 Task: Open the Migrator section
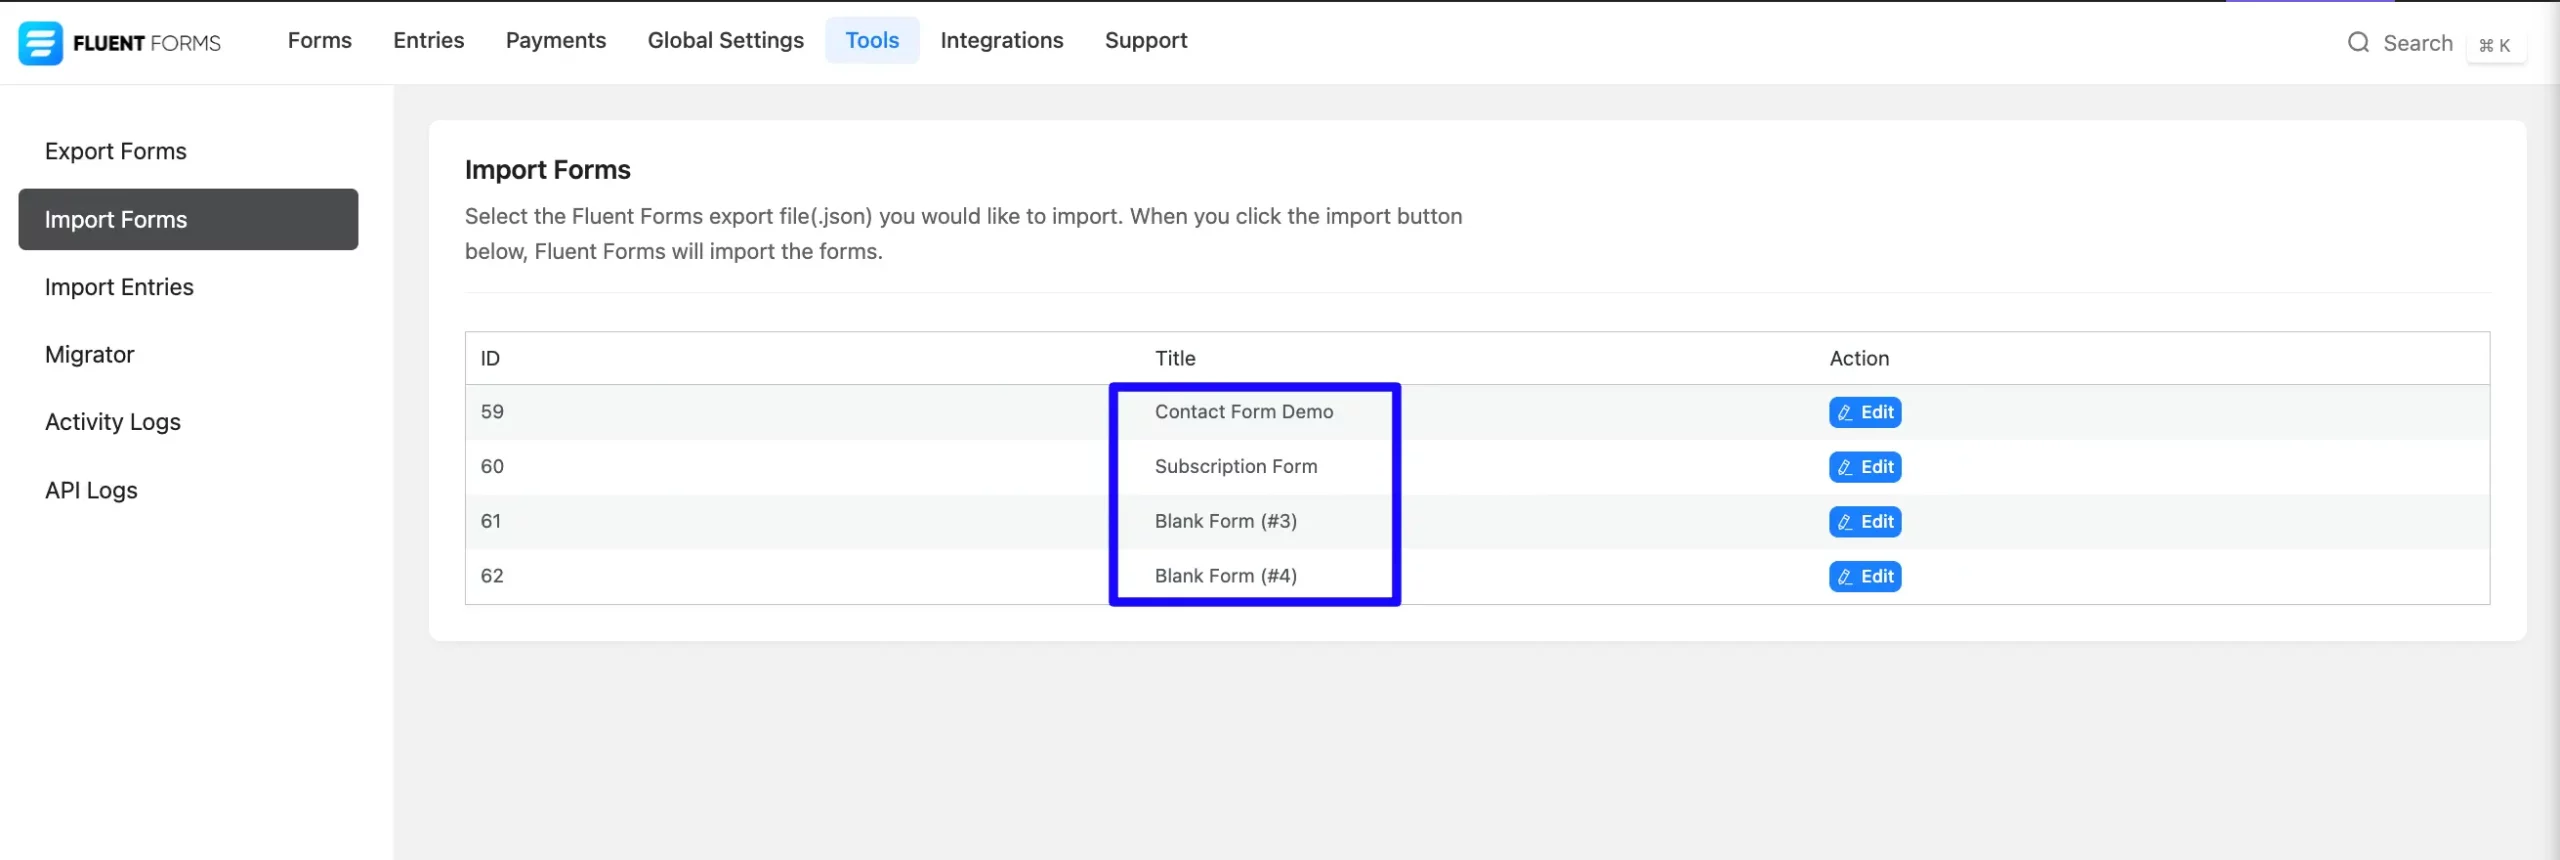[188, 355]
